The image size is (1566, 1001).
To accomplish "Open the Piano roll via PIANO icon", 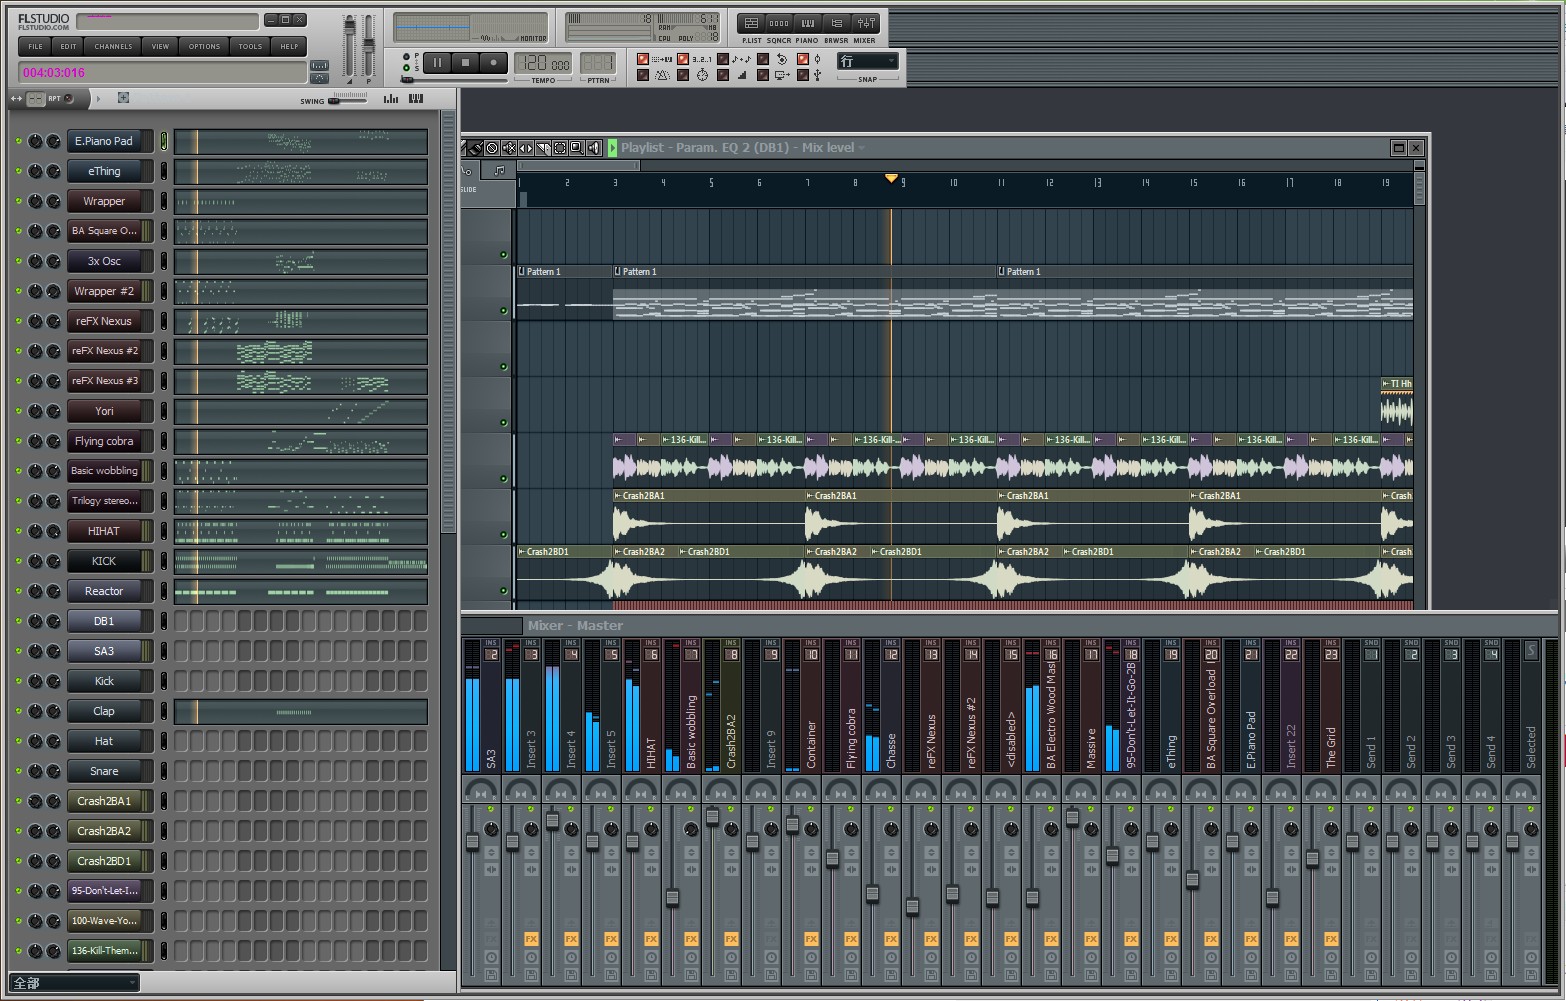I will [x=807, y=23].
